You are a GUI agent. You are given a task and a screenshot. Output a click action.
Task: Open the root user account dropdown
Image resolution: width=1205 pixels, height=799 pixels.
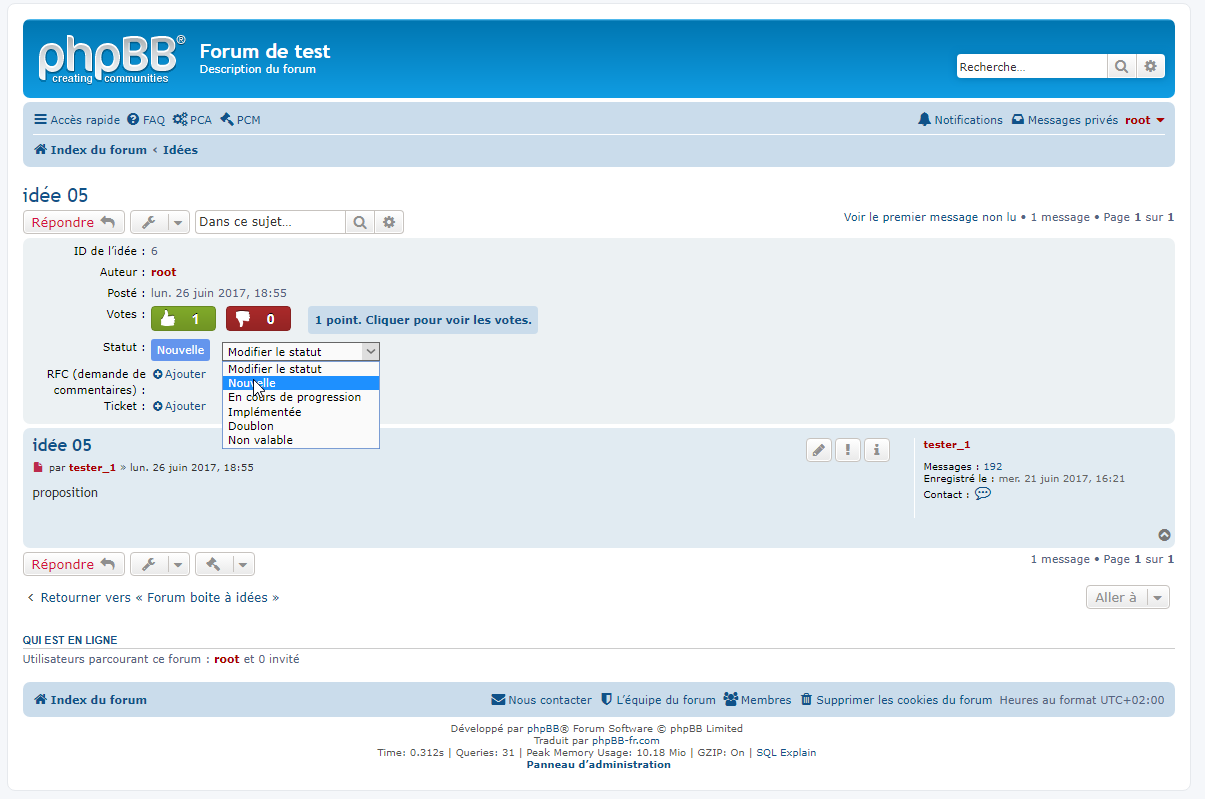click(x=1144, y=120)
